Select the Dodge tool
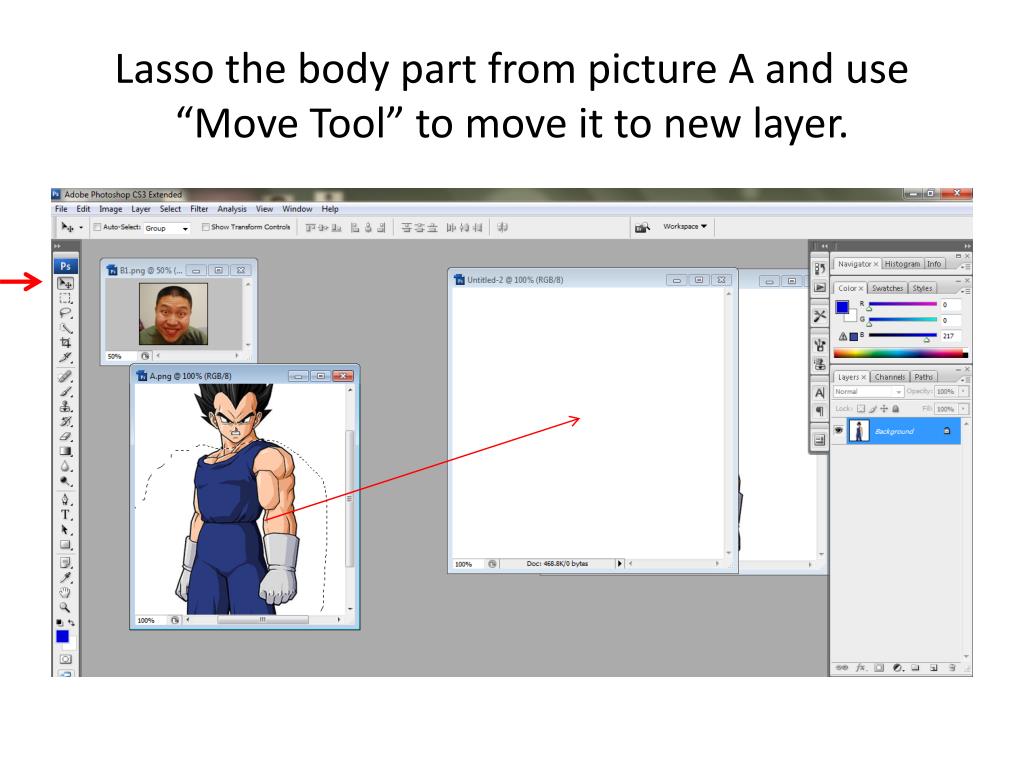Screen dimensions: 1024x768 point(65,481)
